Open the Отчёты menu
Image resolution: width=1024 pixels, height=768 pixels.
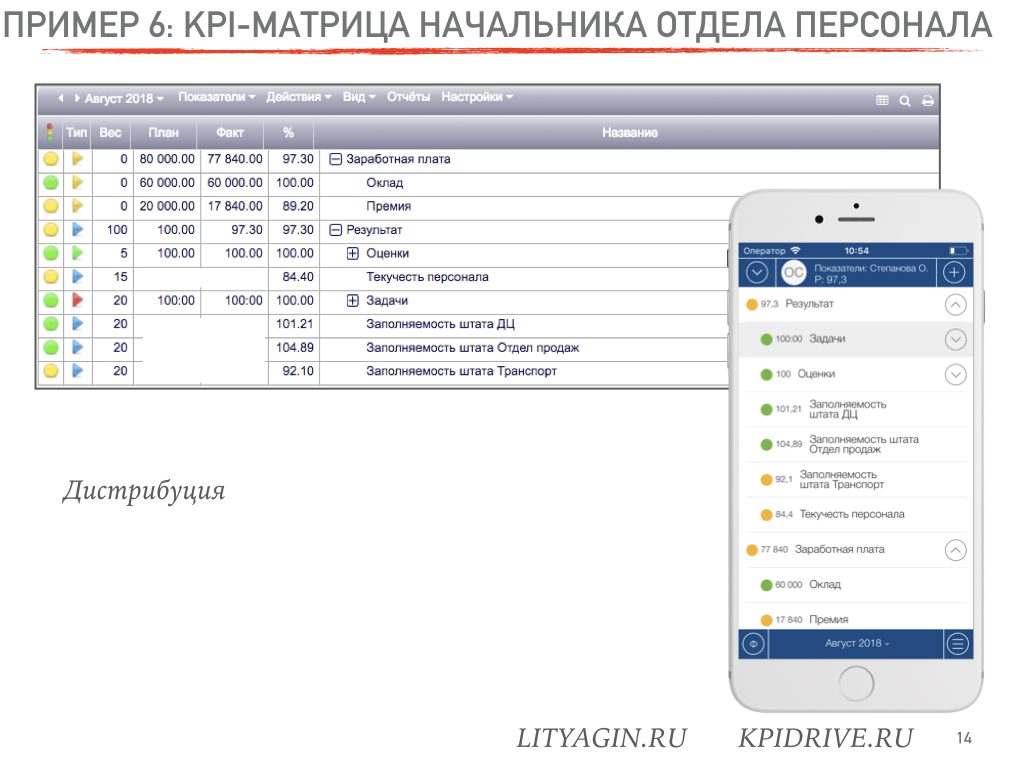coord(408,97)
